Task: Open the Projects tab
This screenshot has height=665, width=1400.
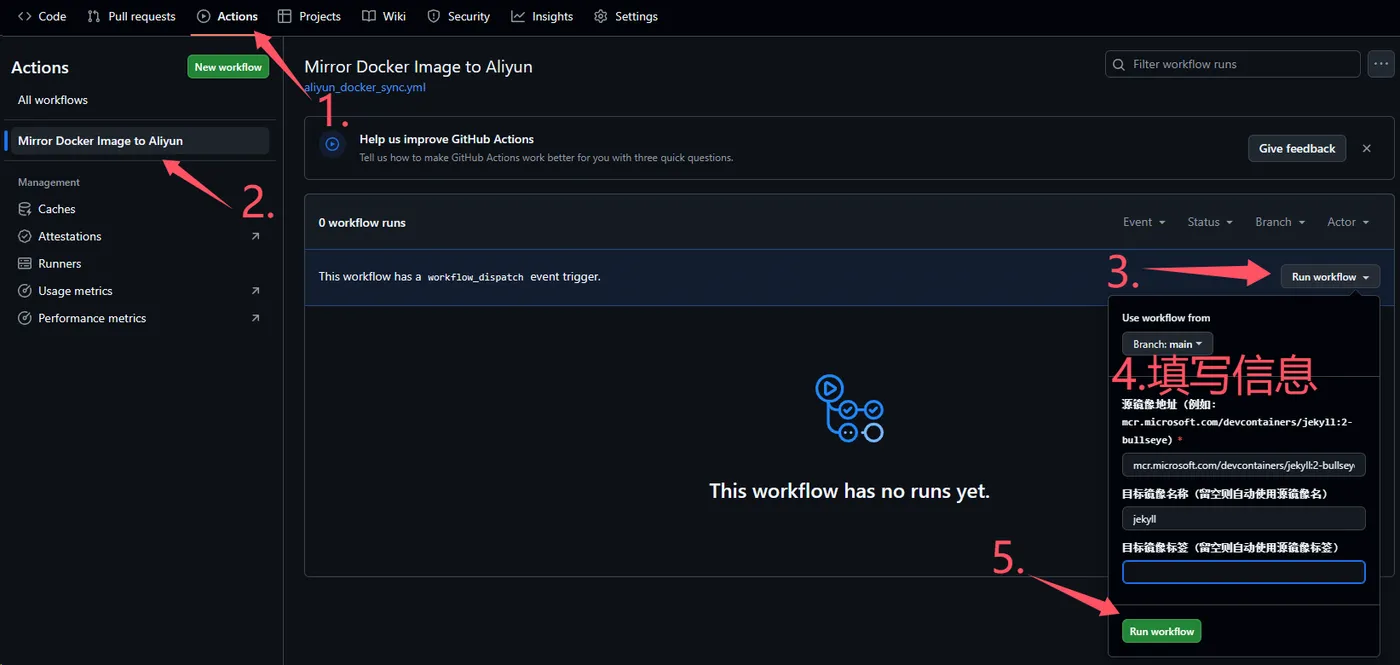Action: (309, 16)
